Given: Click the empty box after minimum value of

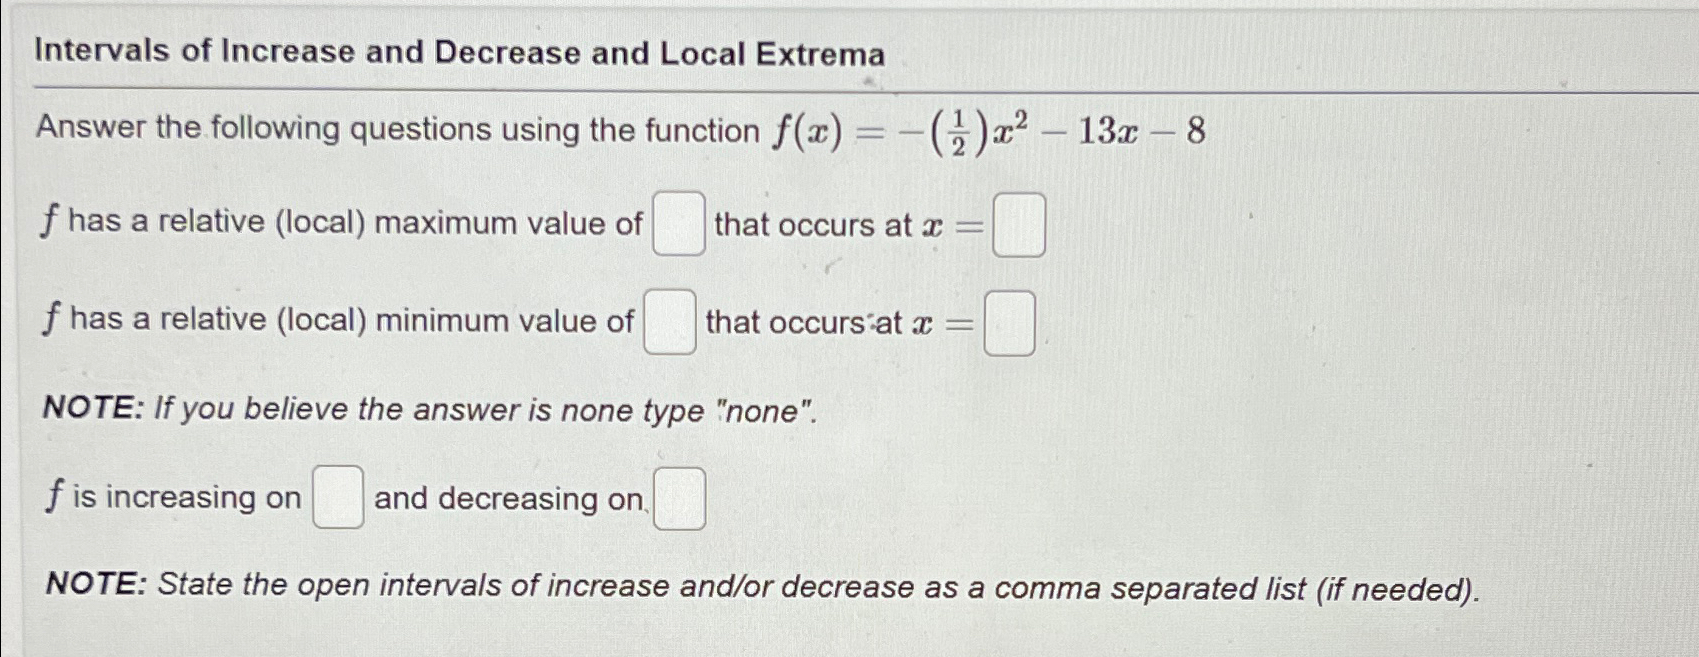Looking at the screenshot, I should [668, 322].
